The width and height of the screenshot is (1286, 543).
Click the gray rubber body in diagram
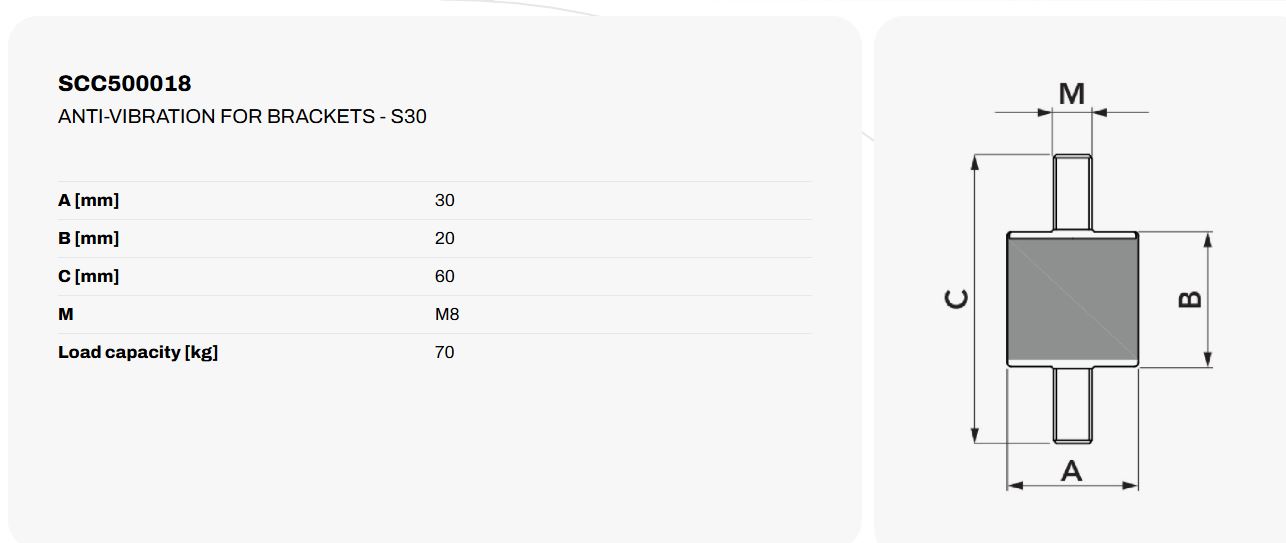coord(1073,300)
